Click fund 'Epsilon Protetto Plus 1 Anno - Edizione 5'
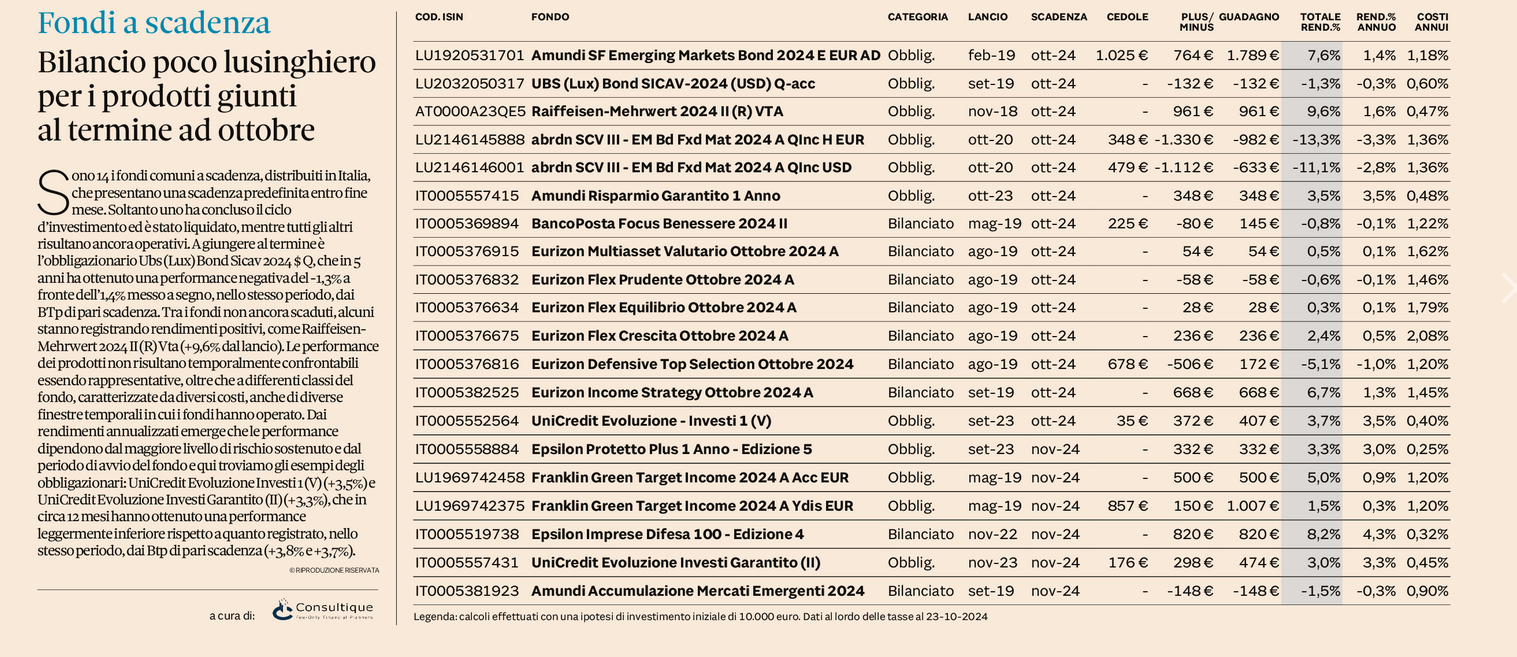Image resolution: width=1517 pixels, height=657 pixels. 672,450
